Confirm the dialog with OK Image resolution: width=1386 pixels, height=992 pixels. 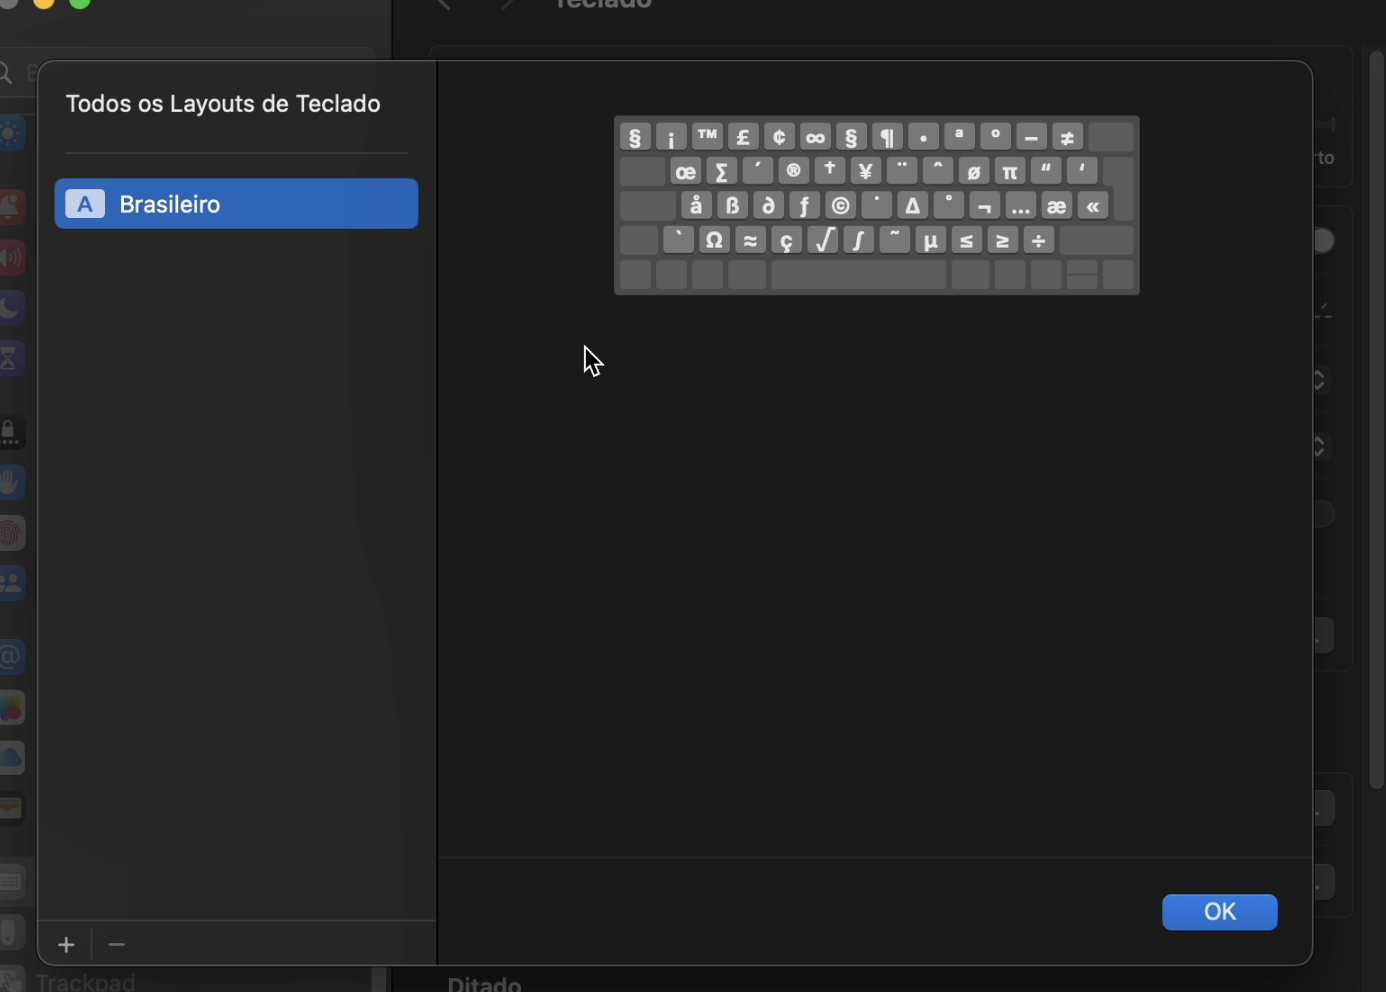pos(1219,912)
